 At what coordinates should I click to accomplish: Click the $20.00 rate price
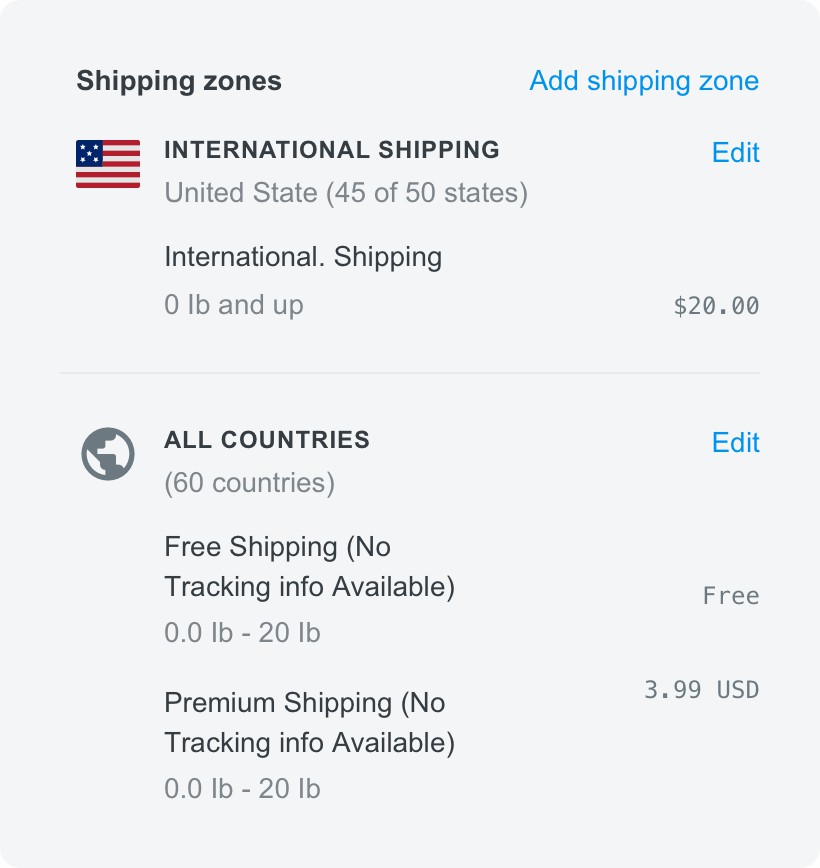[716, 306]
